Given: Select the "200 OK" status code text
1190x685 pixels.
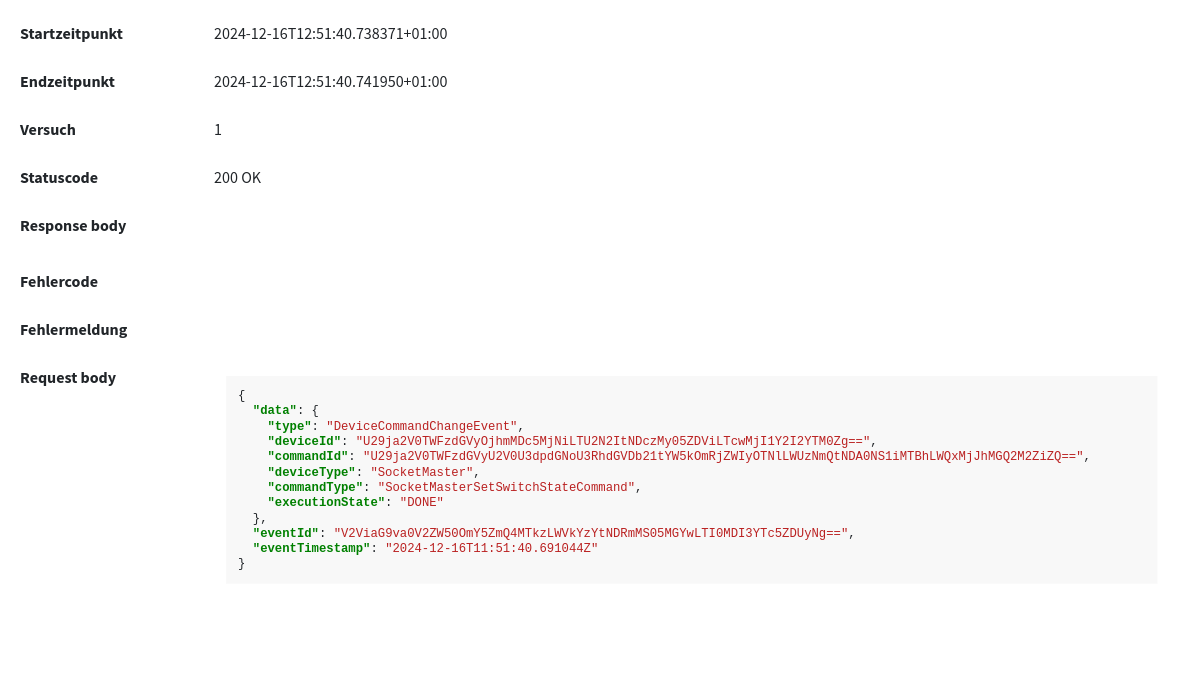Looking at the screenshot, I should (x=237, y=177).
